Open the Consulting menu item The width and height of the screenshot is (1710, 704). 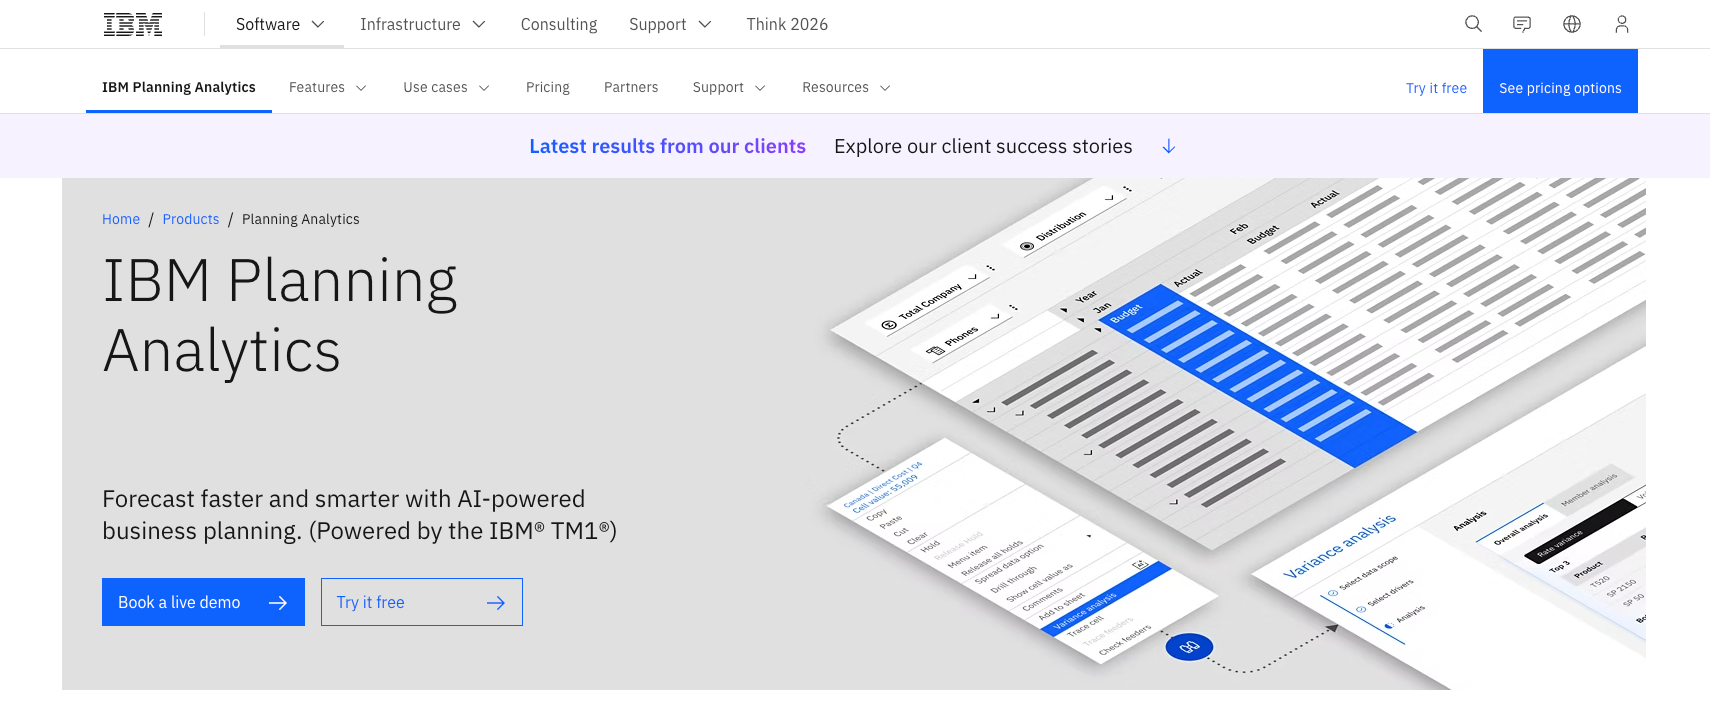[x=559, y=24]
